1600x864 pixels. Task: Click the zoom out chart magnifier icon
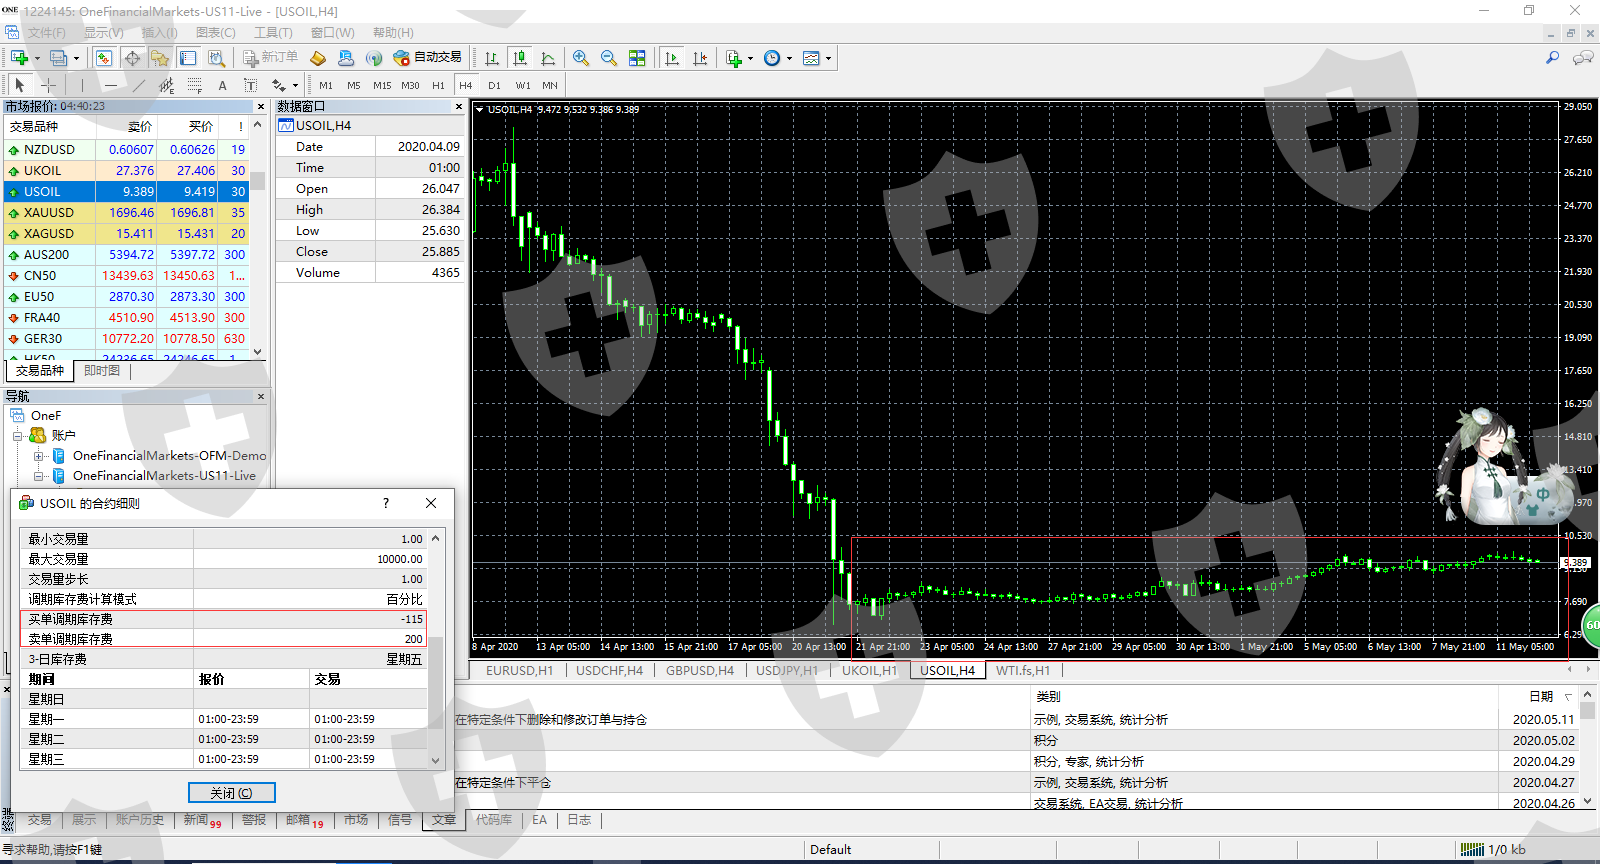609,58
